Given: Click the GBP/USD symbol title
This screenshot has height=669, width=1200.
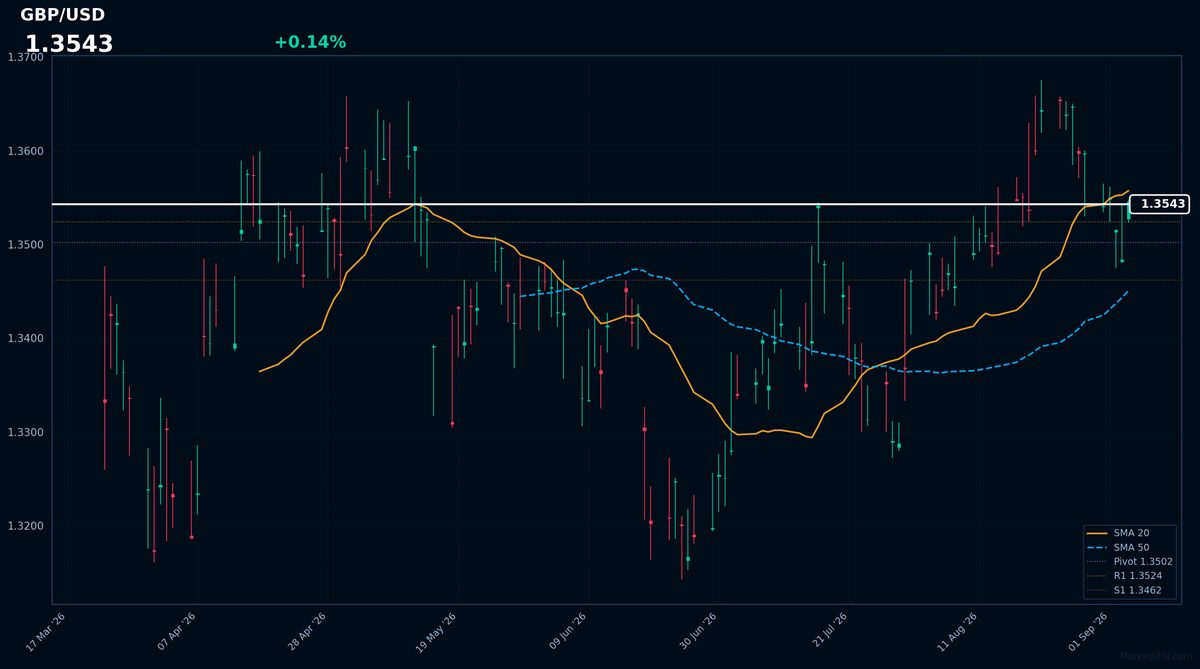Looking at the screenshot, I should coord(62,15).
